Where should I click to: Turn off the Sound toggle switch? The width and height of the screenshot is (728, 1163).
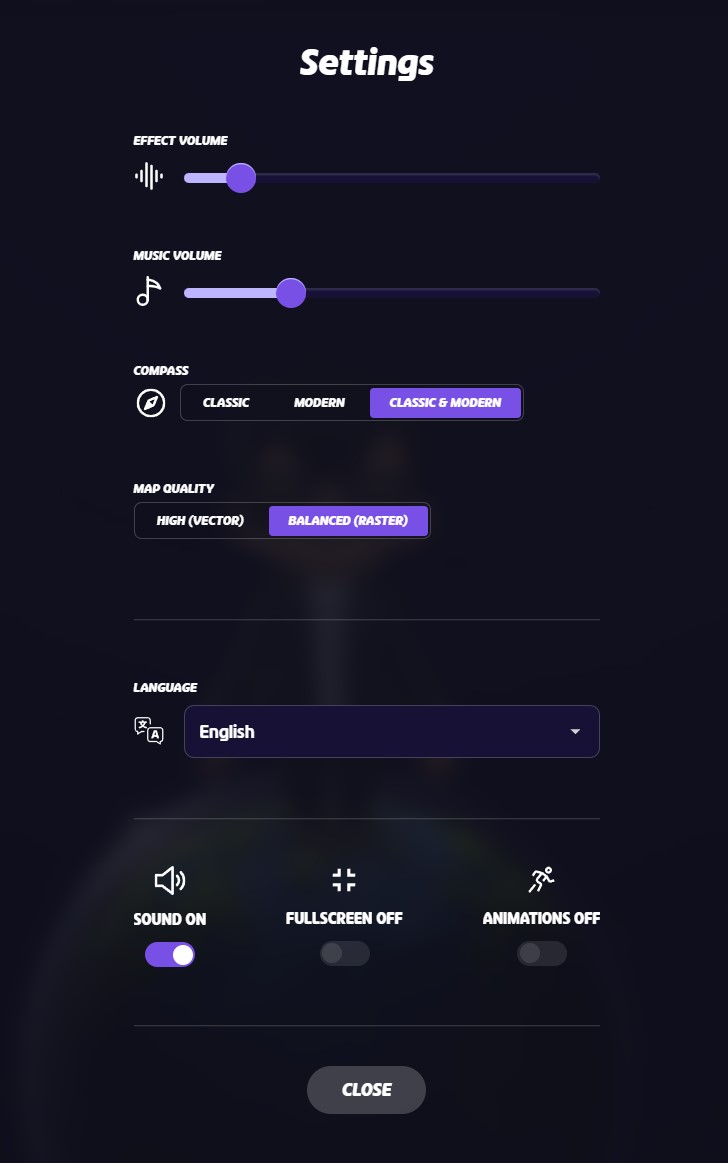tap(170, 955)
